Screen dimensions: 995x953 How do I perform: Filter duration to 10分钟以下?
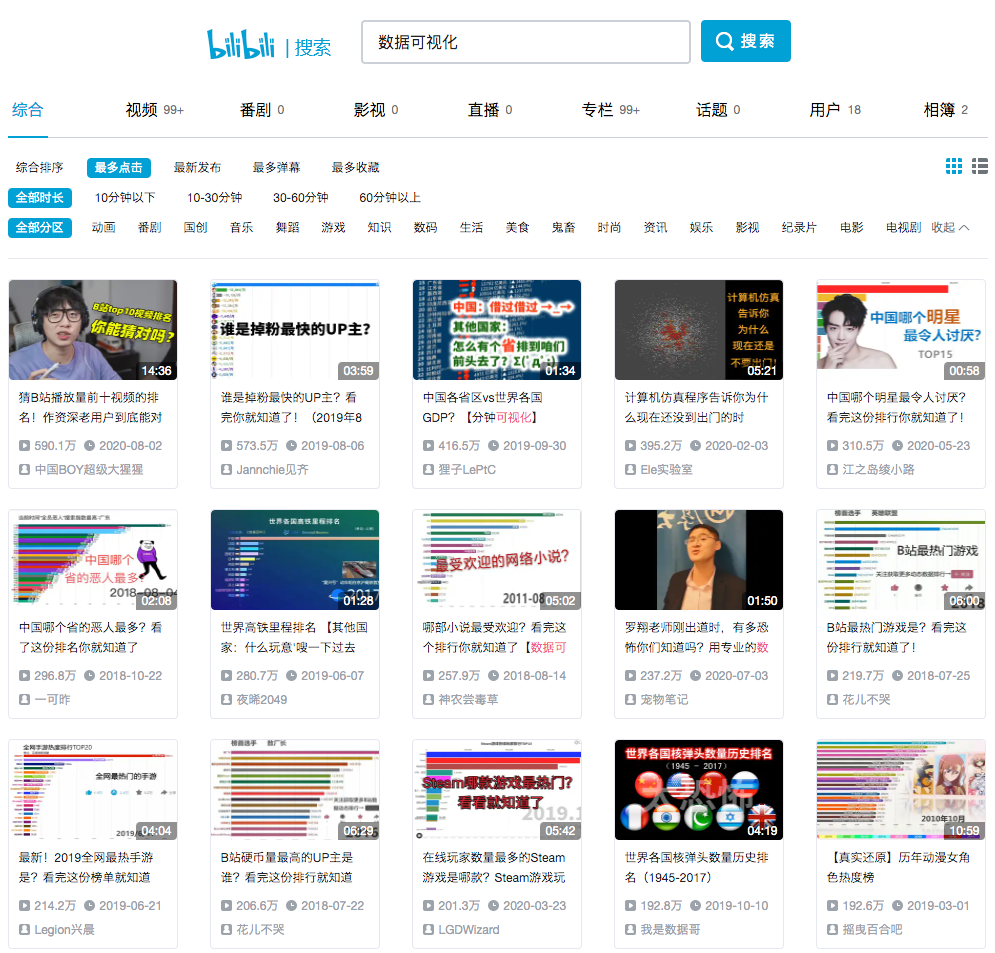[125, 197]
